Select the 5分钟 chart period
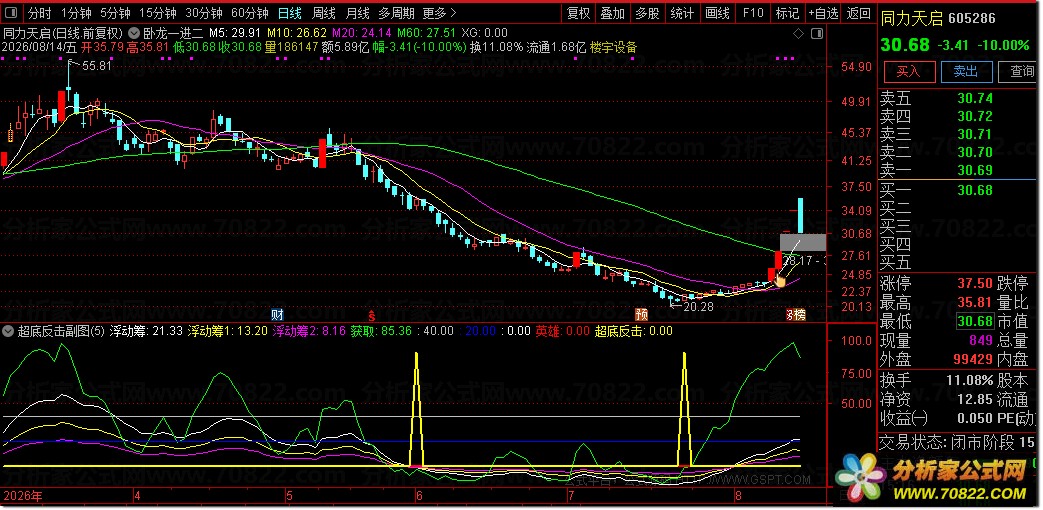This screenshot has height=510, width=1043. (115, 13)
